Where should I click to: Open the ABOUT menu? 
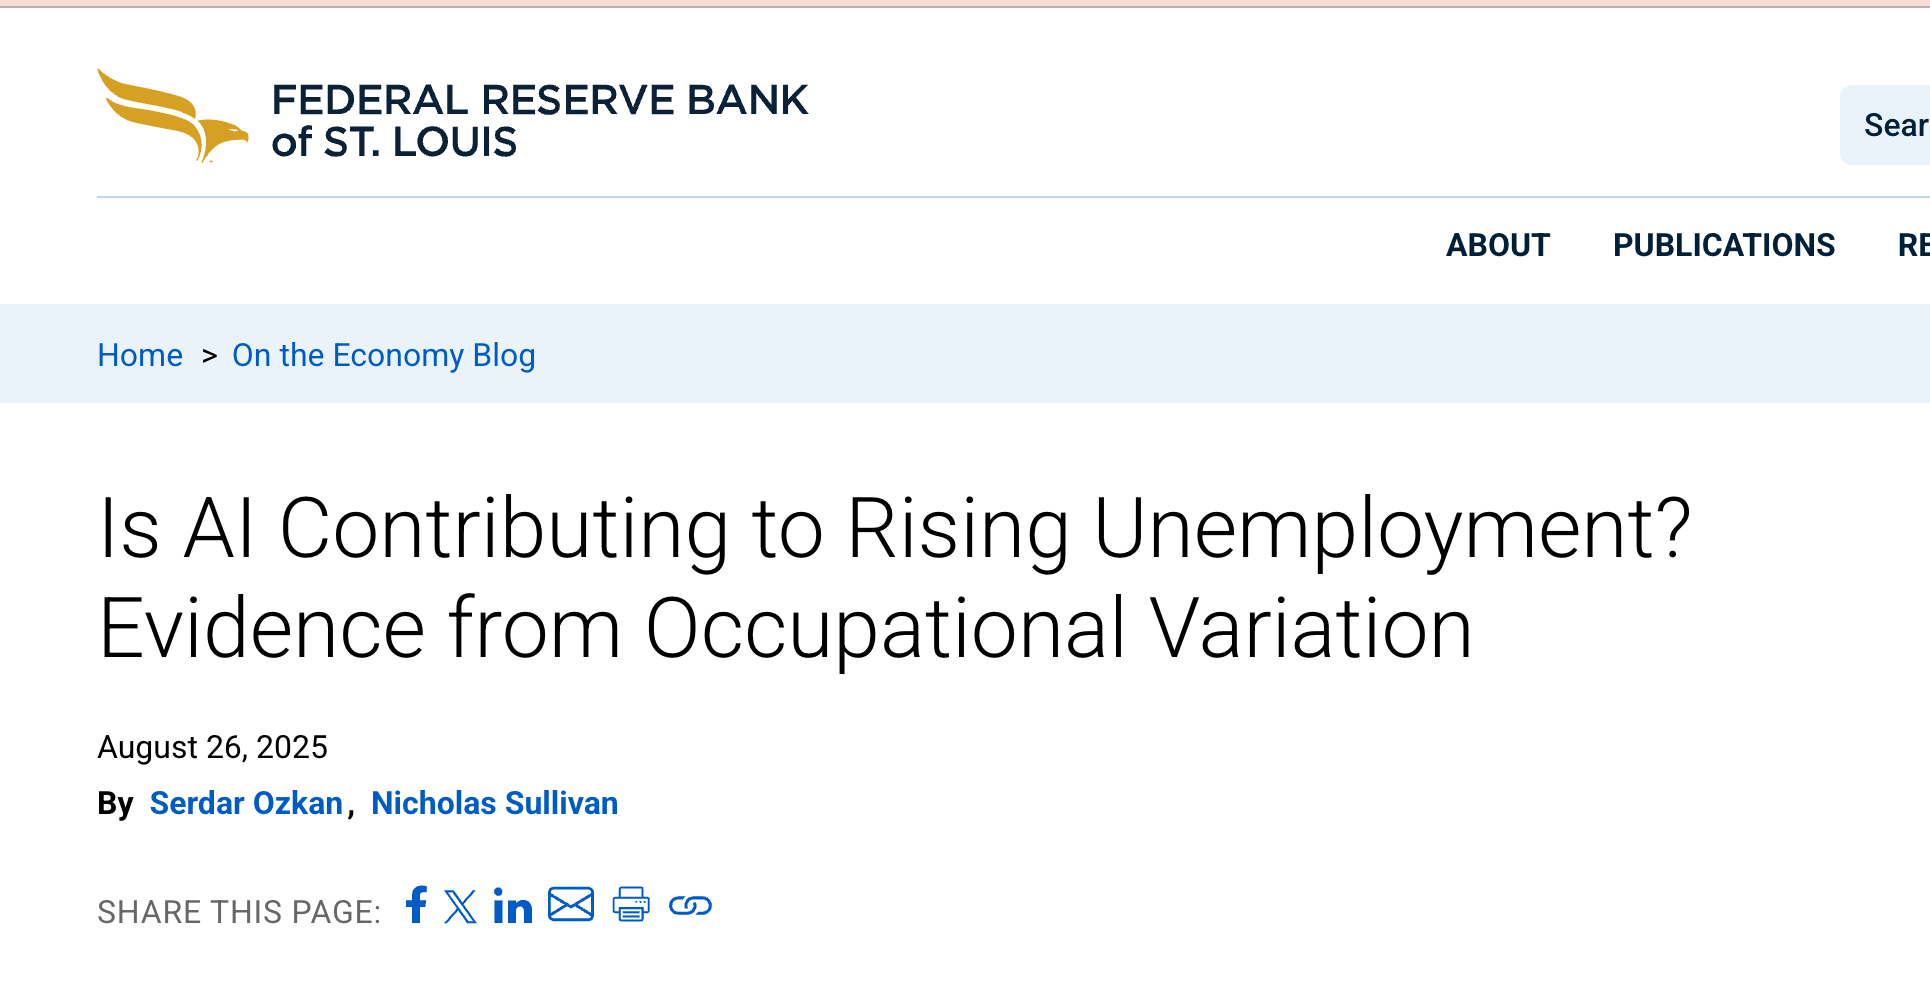1497,245
